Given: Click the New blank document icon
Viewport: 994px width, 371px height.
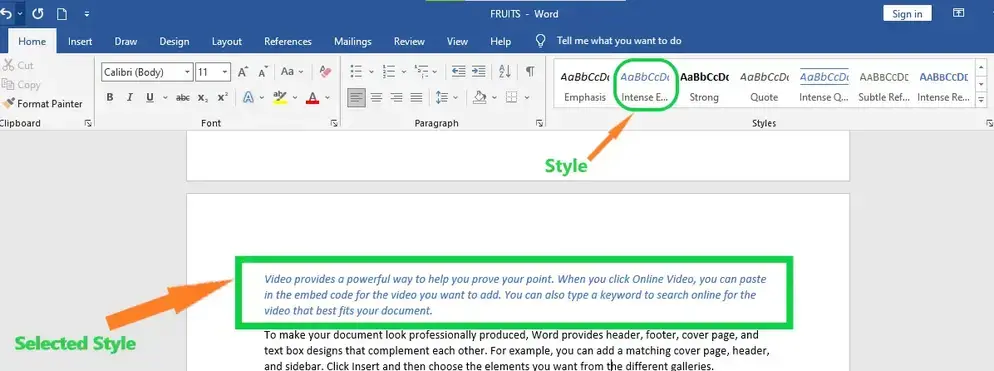Looking at the screenshot, I should [x=61, y=13].
